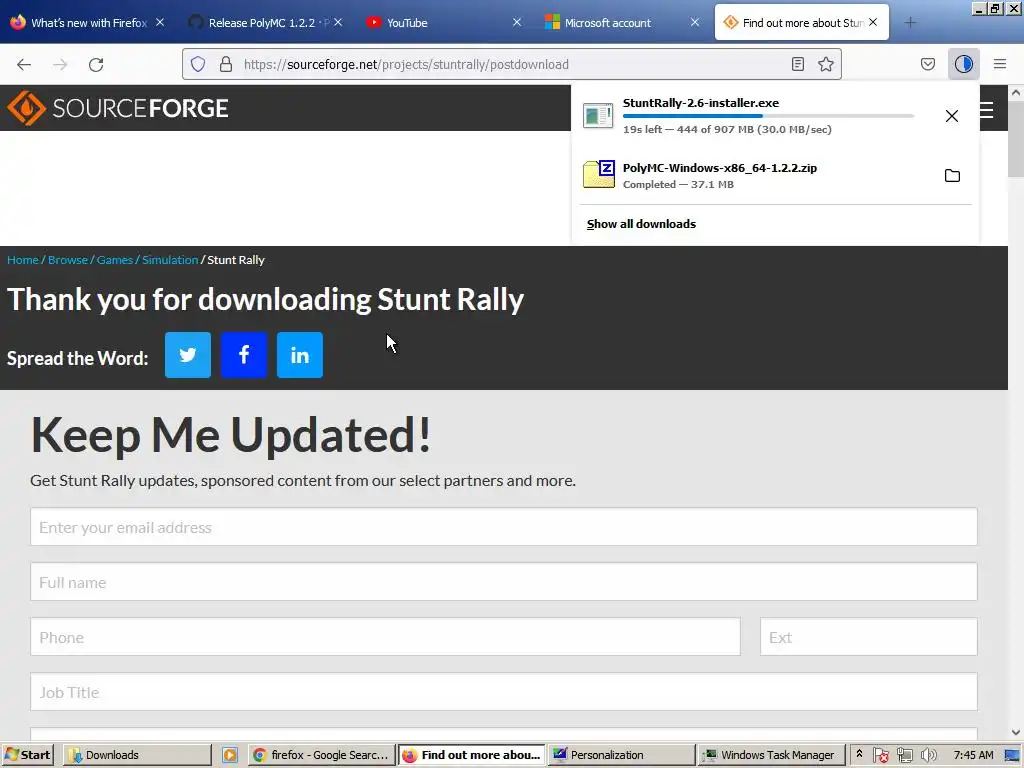Click Show desktop button in taskbar
1024x768 pixels.
[x=1013, y=755]
